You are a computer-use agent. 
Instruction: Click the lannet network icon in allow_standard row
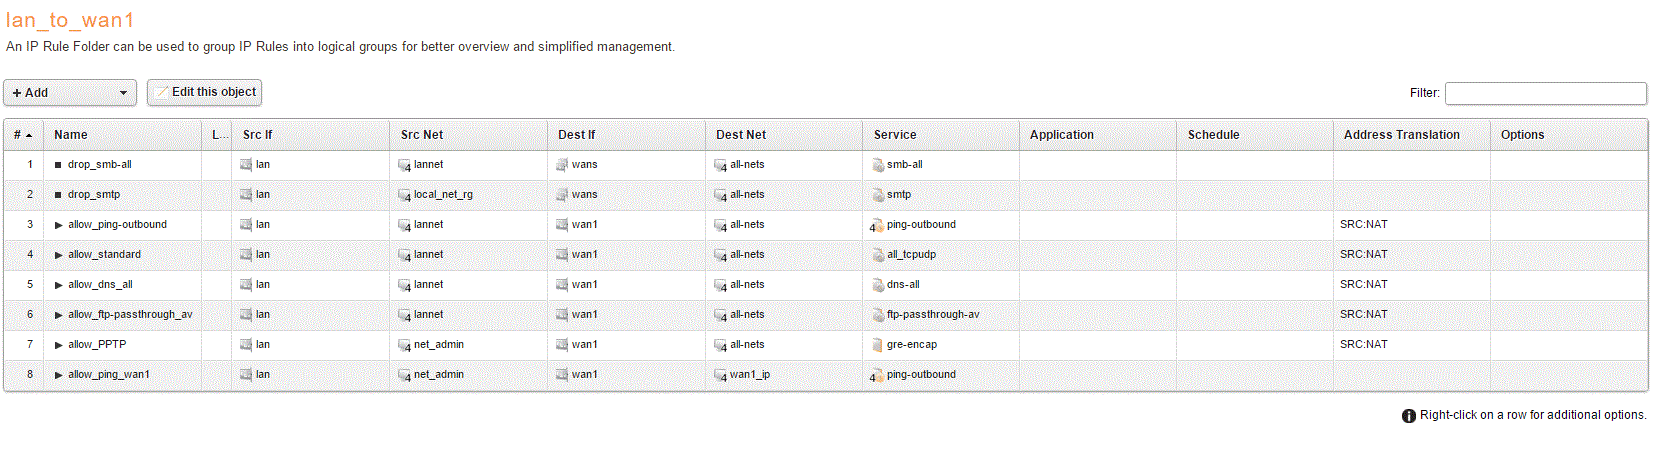click(x=404, y=255)
